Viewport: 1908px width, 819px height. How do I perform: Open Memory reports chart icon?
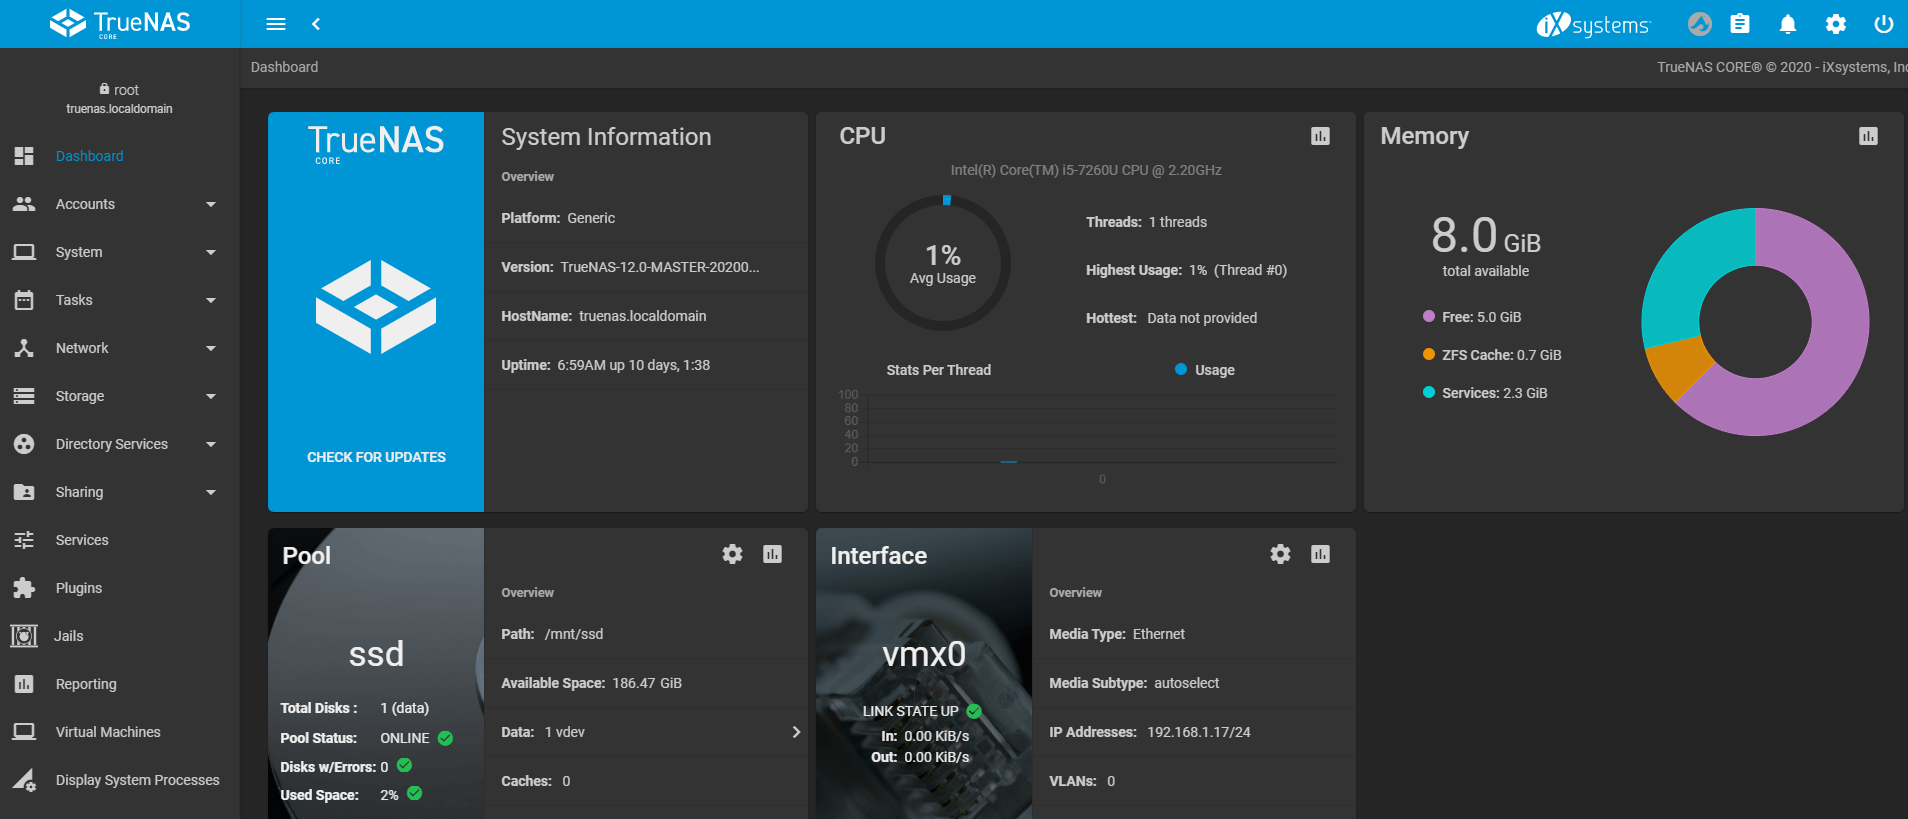(x=1868, y=136)
